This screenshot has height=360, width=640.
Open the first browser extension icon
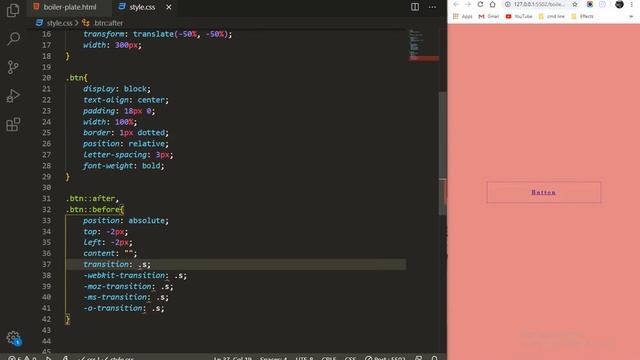[x=590, y=4]
